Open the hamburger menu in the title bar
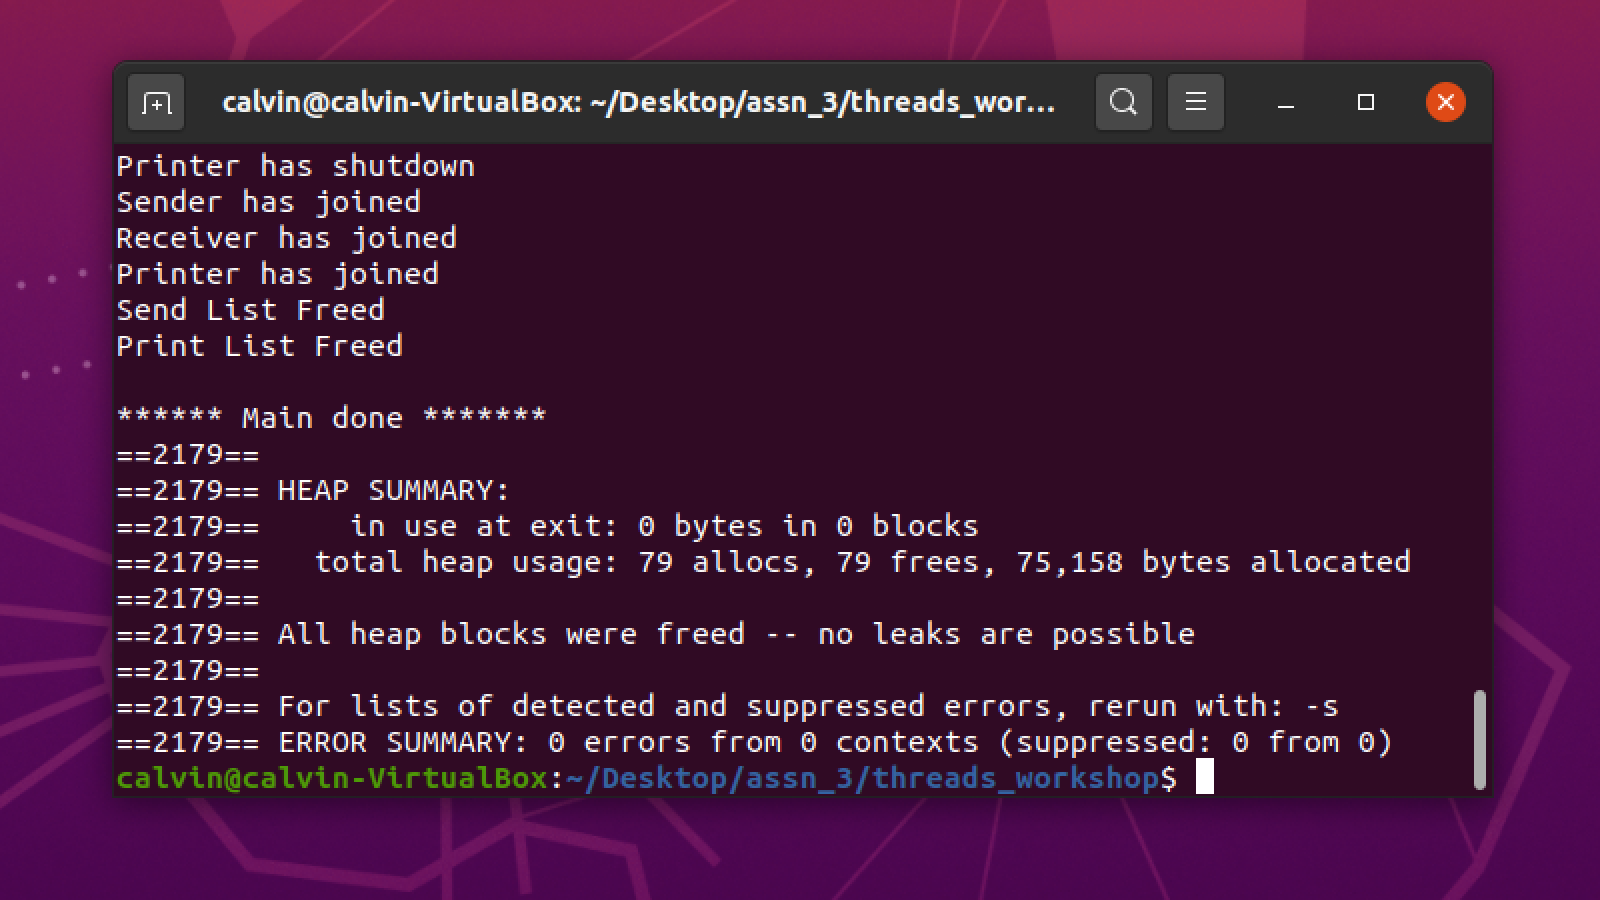This screenshot has width=1600, height=900. (1195, 102)
